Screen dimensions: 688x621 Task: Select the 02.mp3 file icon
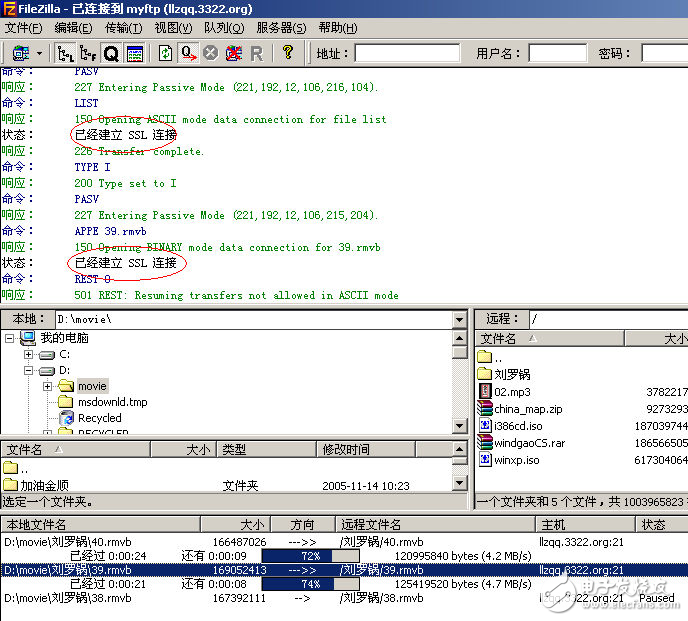pos(485,391)
